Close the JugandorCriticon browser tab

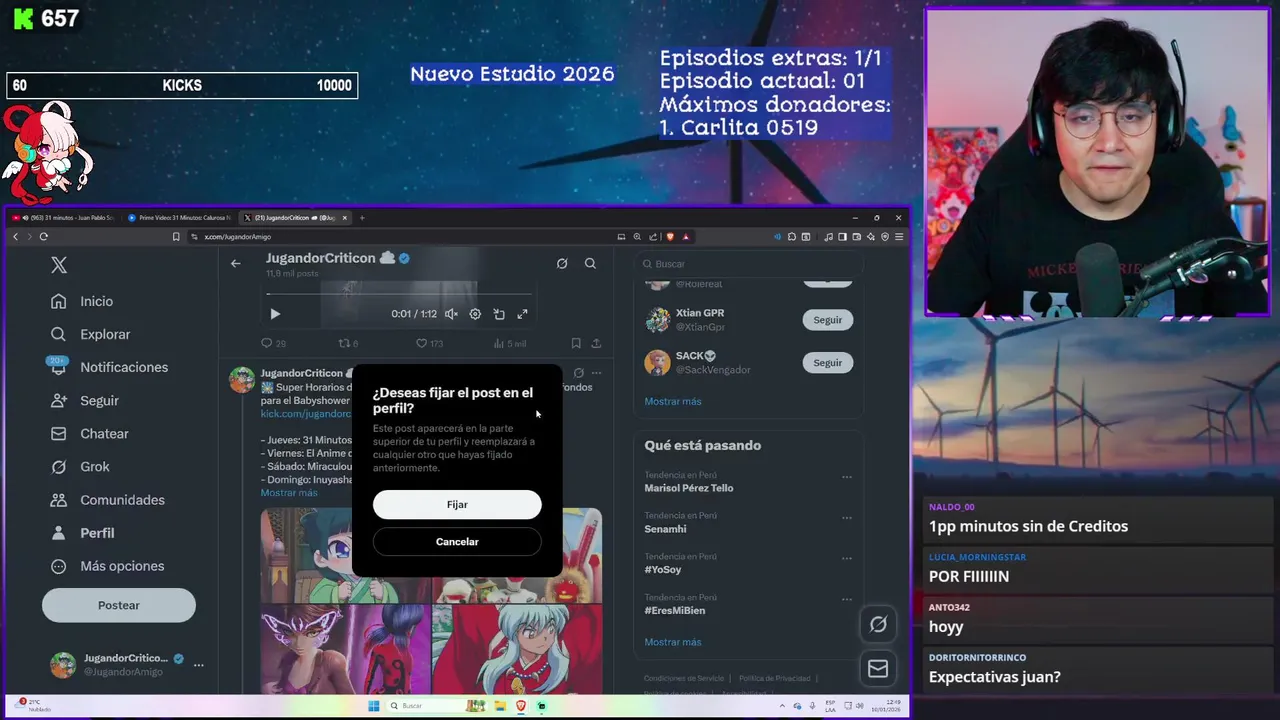pyautogui.click(x=345, y=217)
